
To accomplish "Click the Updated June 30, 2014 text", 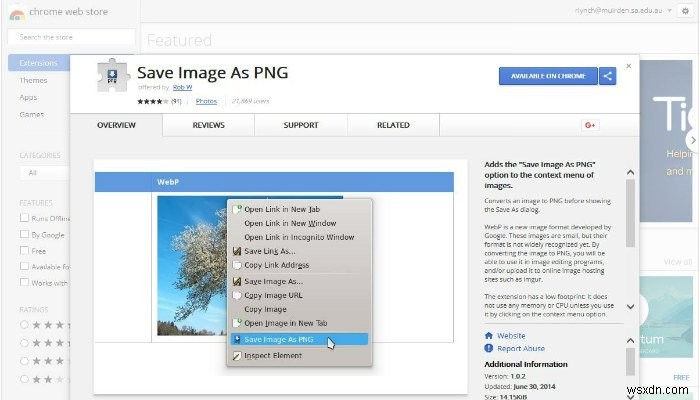I will point(520,387).
